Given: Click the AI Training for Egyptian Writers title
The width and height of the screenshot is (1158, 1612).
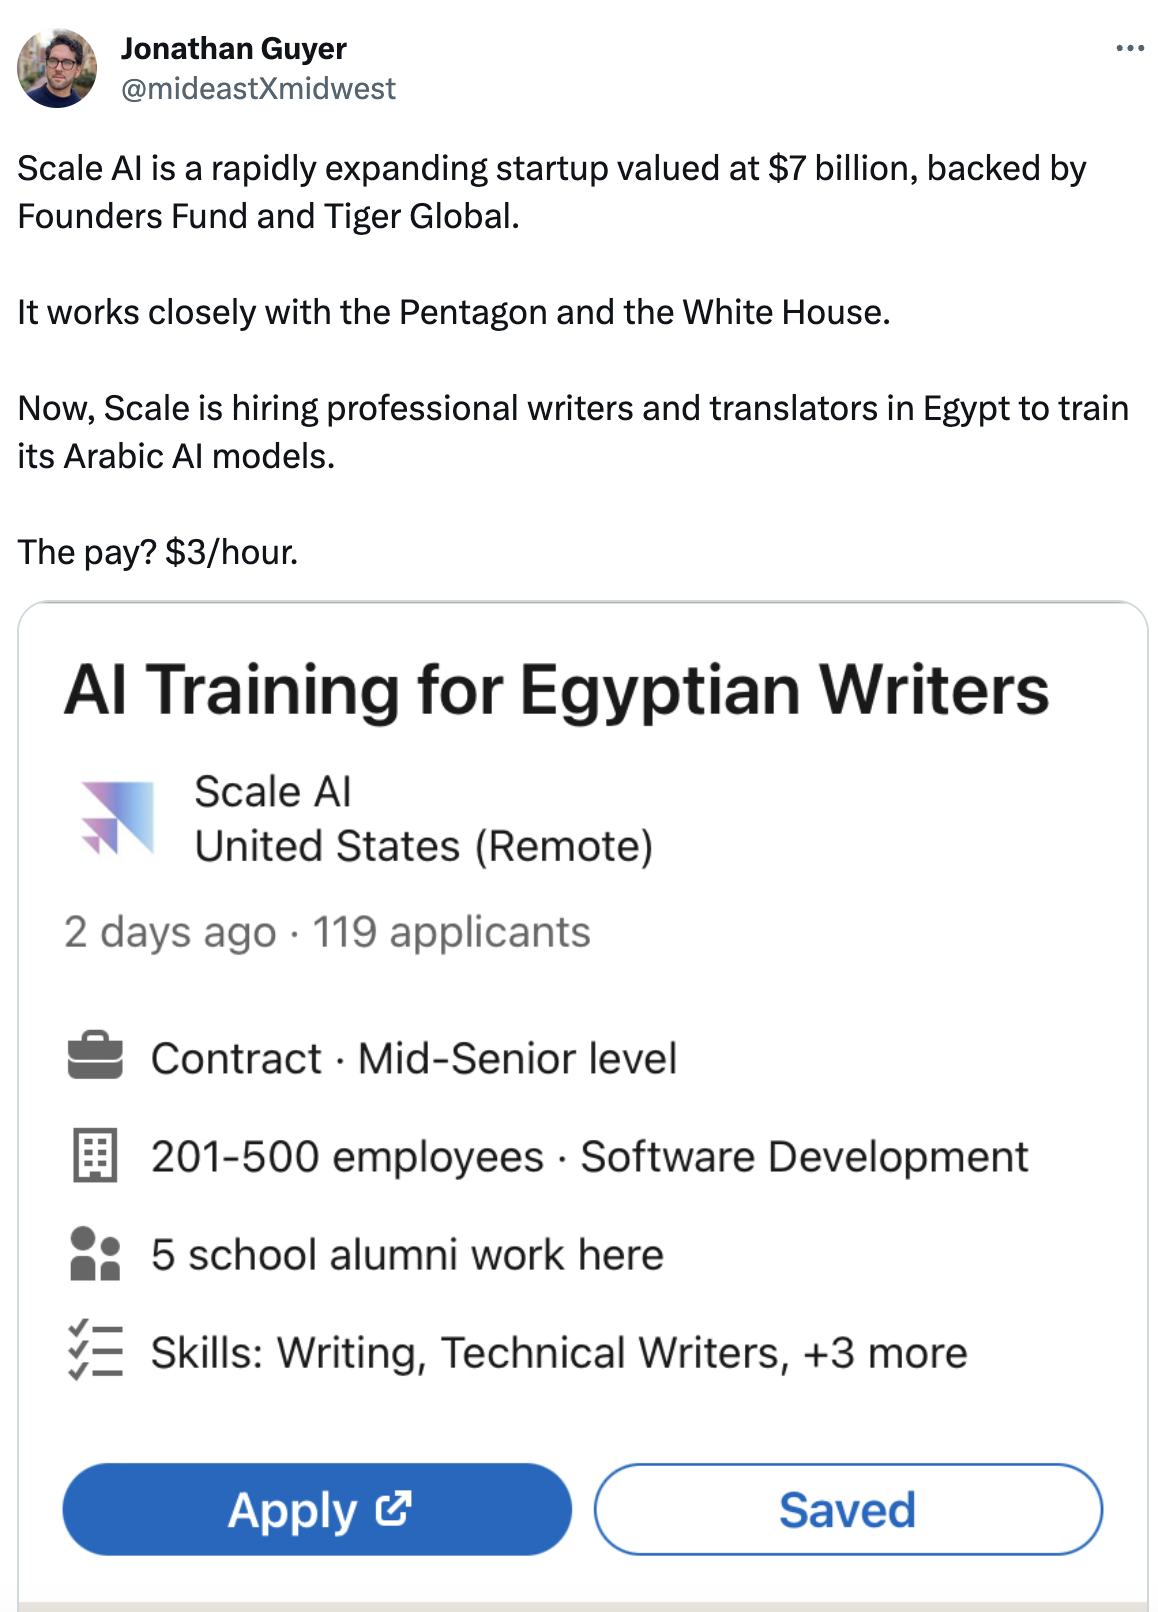Looking at the screenshot, I should [557, 690].
